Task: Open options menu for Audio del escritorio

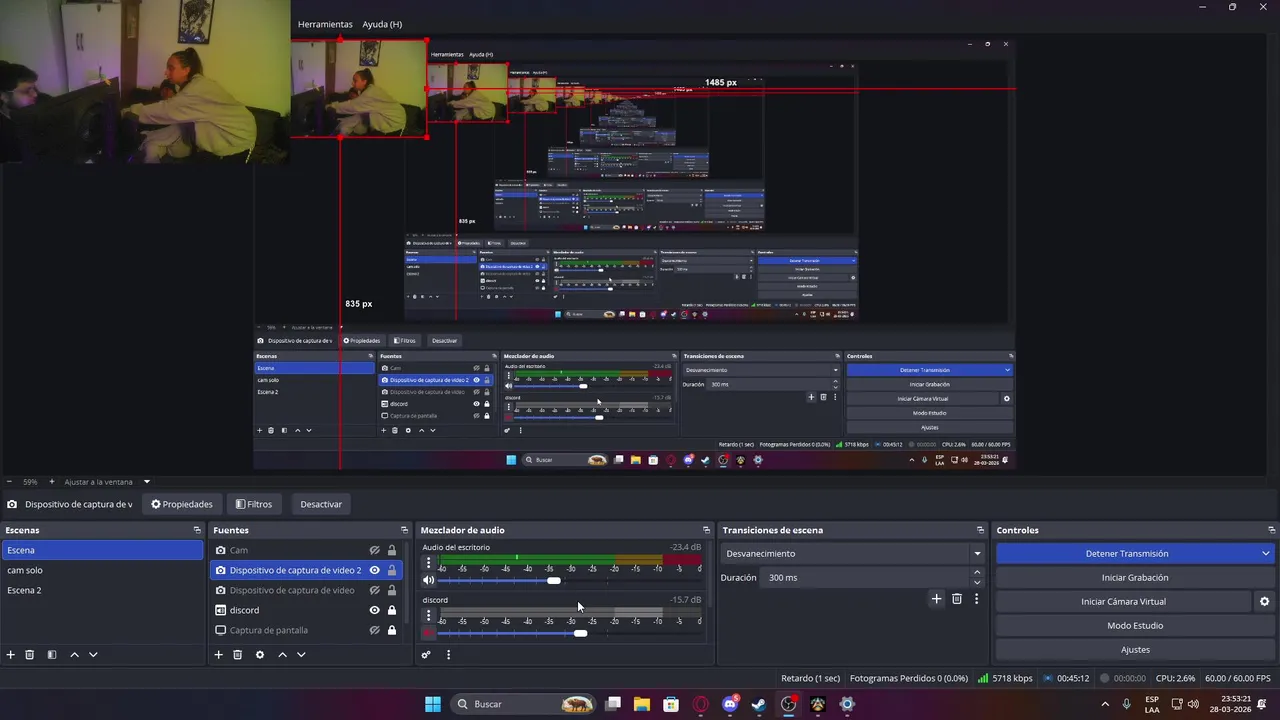Action: click(429, 563)
